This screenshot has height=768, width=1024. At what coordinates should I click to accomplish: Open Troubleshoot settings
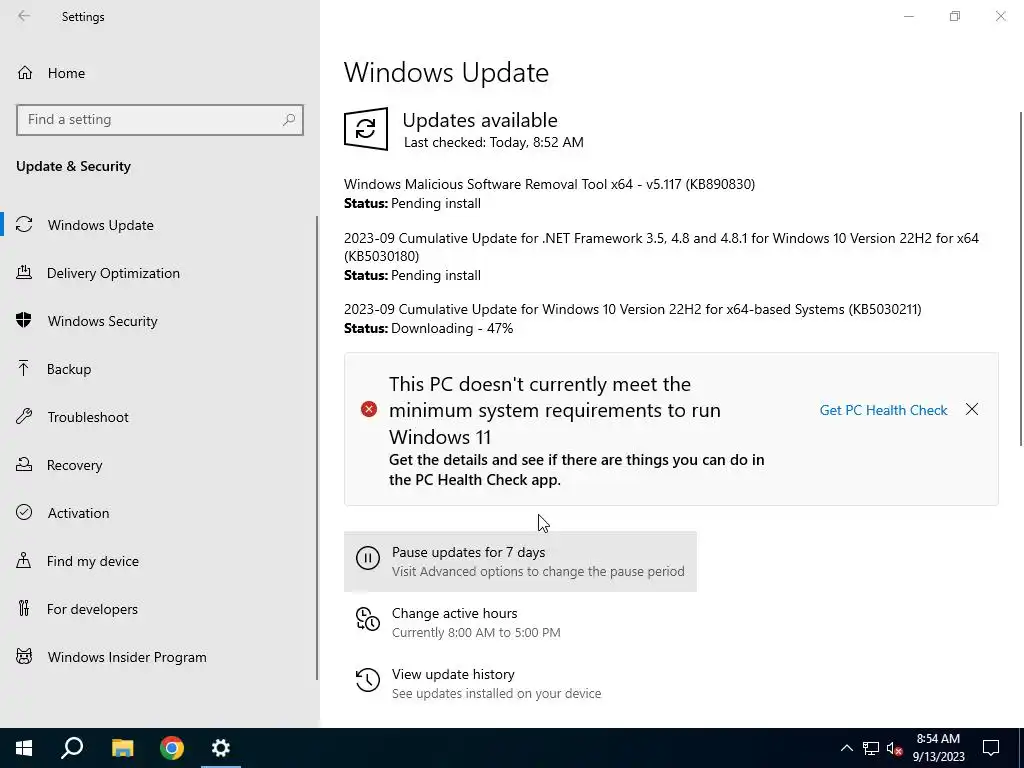88,417
